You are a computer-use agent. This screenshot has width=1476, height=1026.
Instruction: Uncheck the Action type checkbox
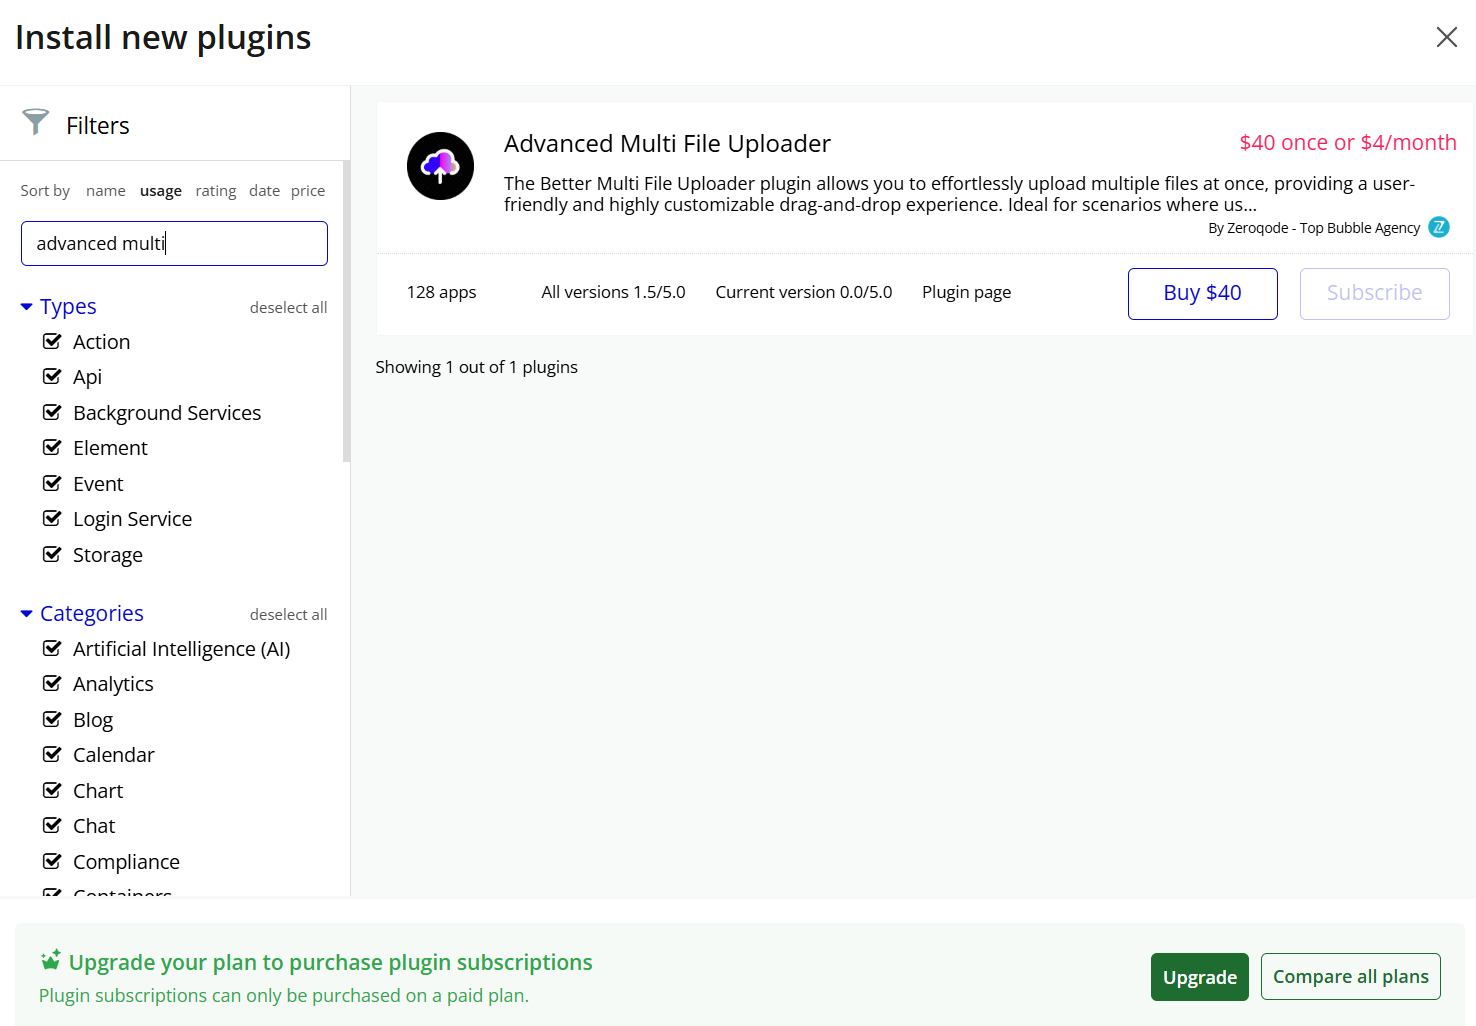pos(52,341)
